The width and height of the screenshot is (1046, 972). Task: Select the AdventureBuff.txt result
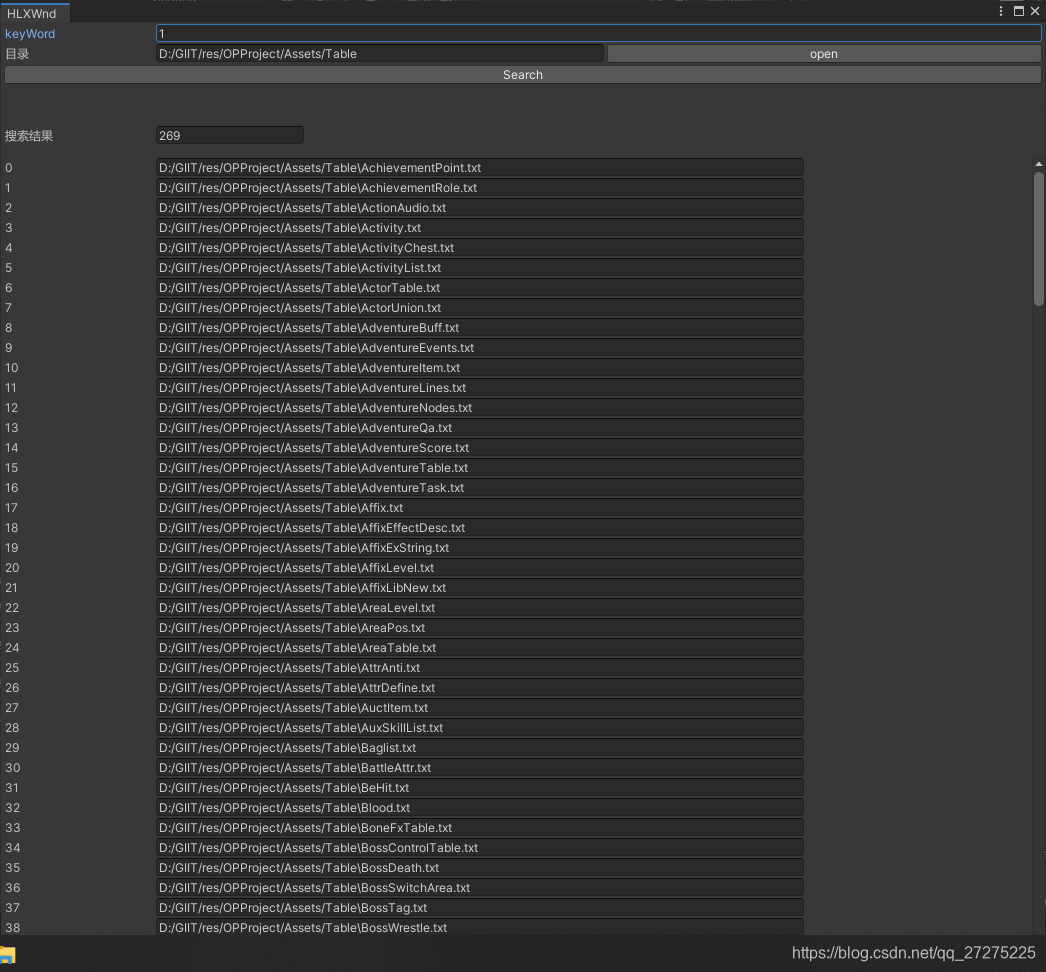coord(480,328)
